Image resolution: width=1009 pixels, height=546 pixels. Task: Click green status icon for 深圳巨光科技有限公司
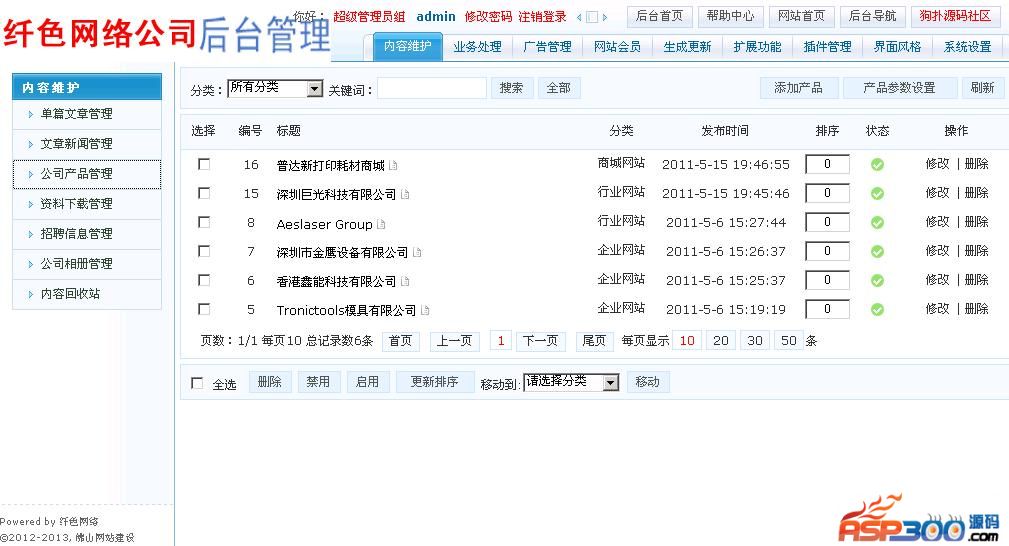(877, 194)
